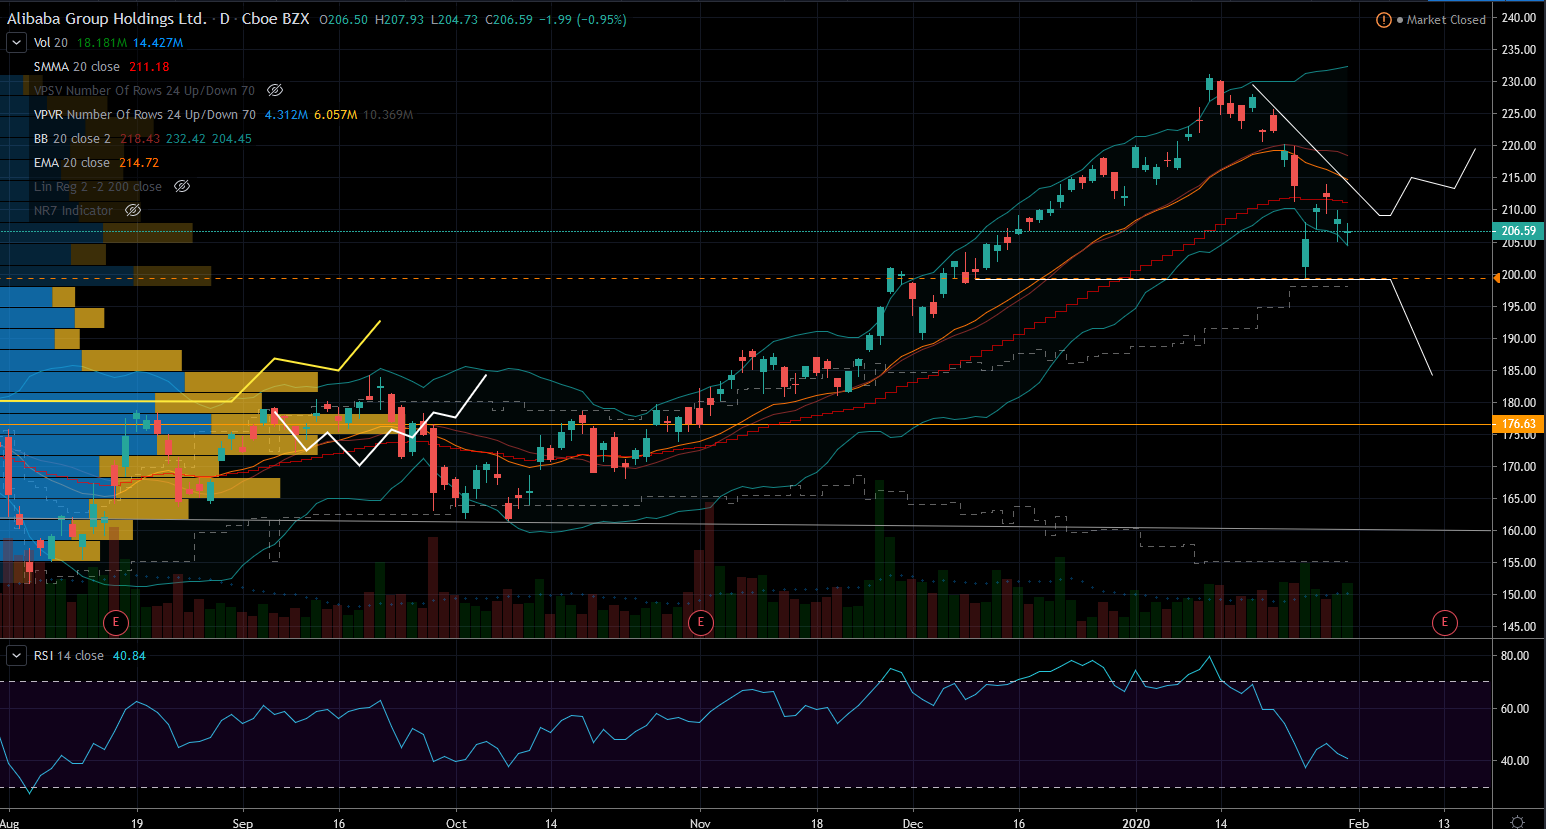
Task: Click the price change -1.99 (-0.95%)
Action: tap(583, 20)
